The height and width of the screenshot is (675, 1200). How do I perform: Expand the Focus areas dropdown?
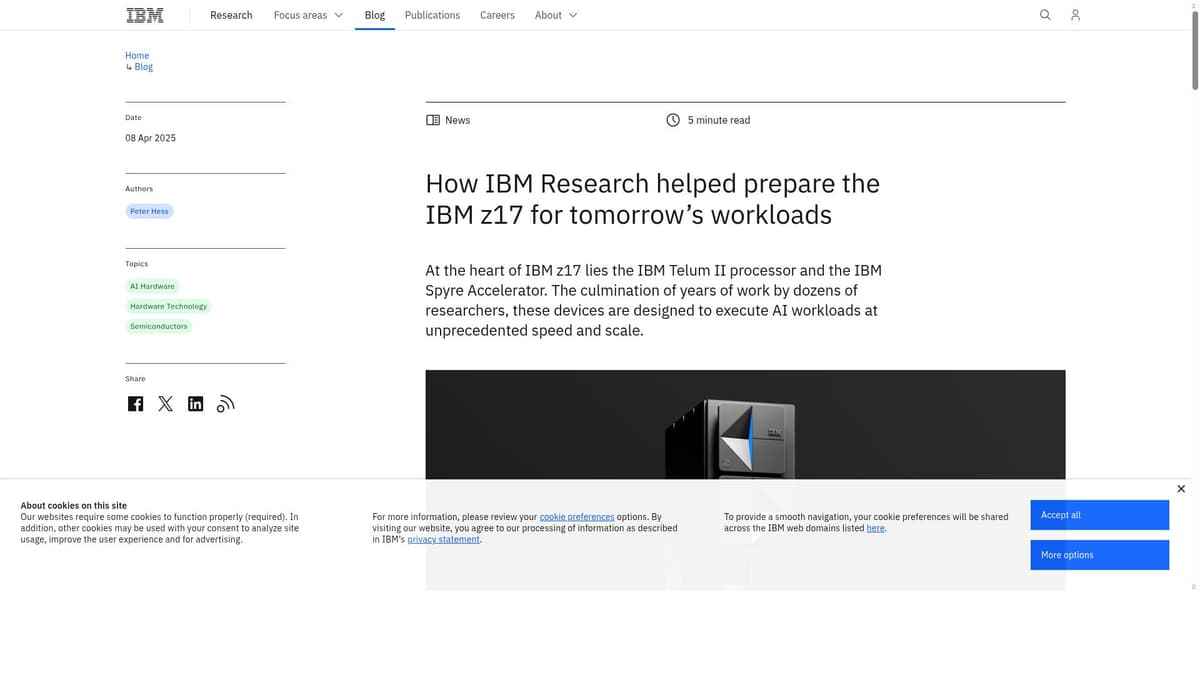pos(307,15)
